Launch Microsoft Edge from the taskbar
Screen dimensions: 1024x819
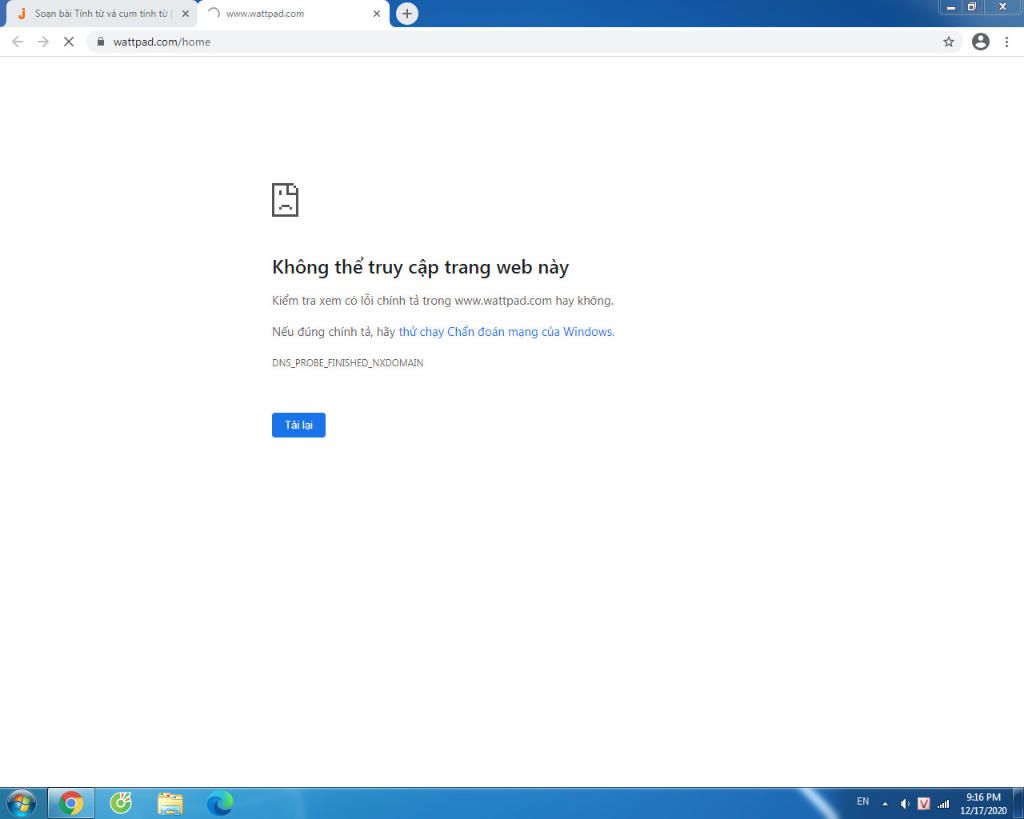tap(220, 803)
